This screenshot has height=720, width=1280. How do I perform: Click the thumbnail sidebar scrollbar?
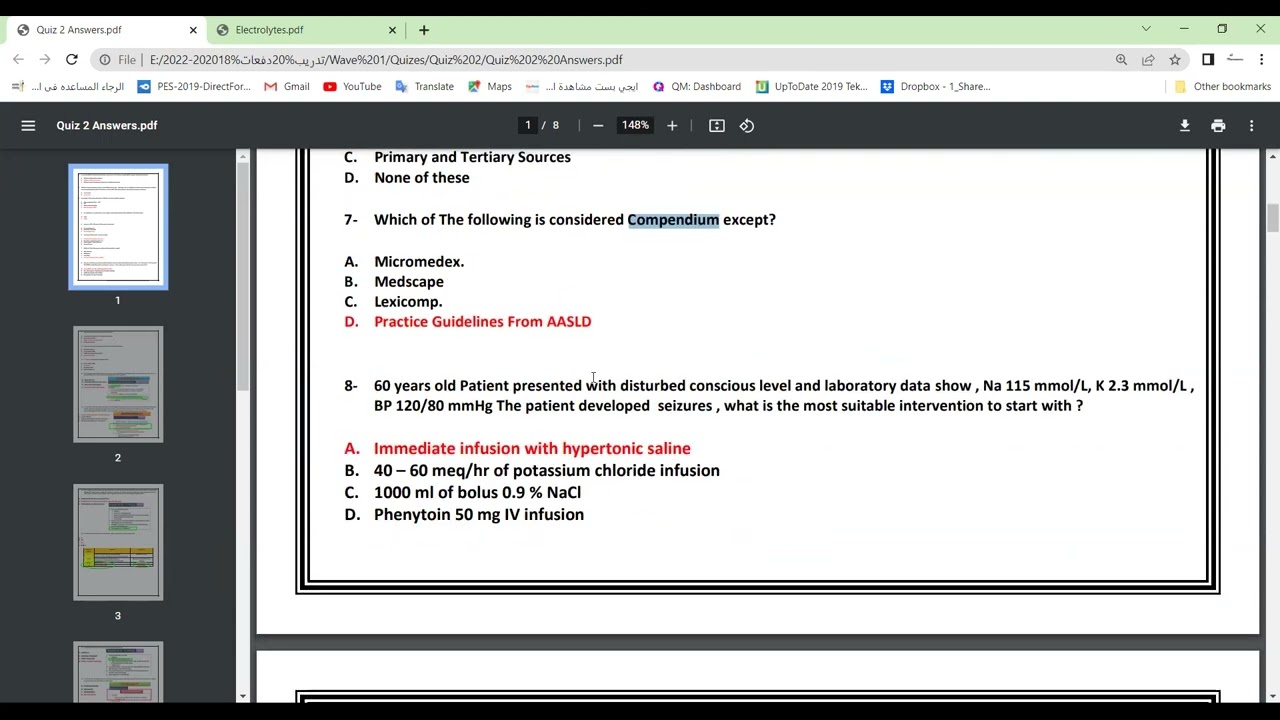pos(243,275)
